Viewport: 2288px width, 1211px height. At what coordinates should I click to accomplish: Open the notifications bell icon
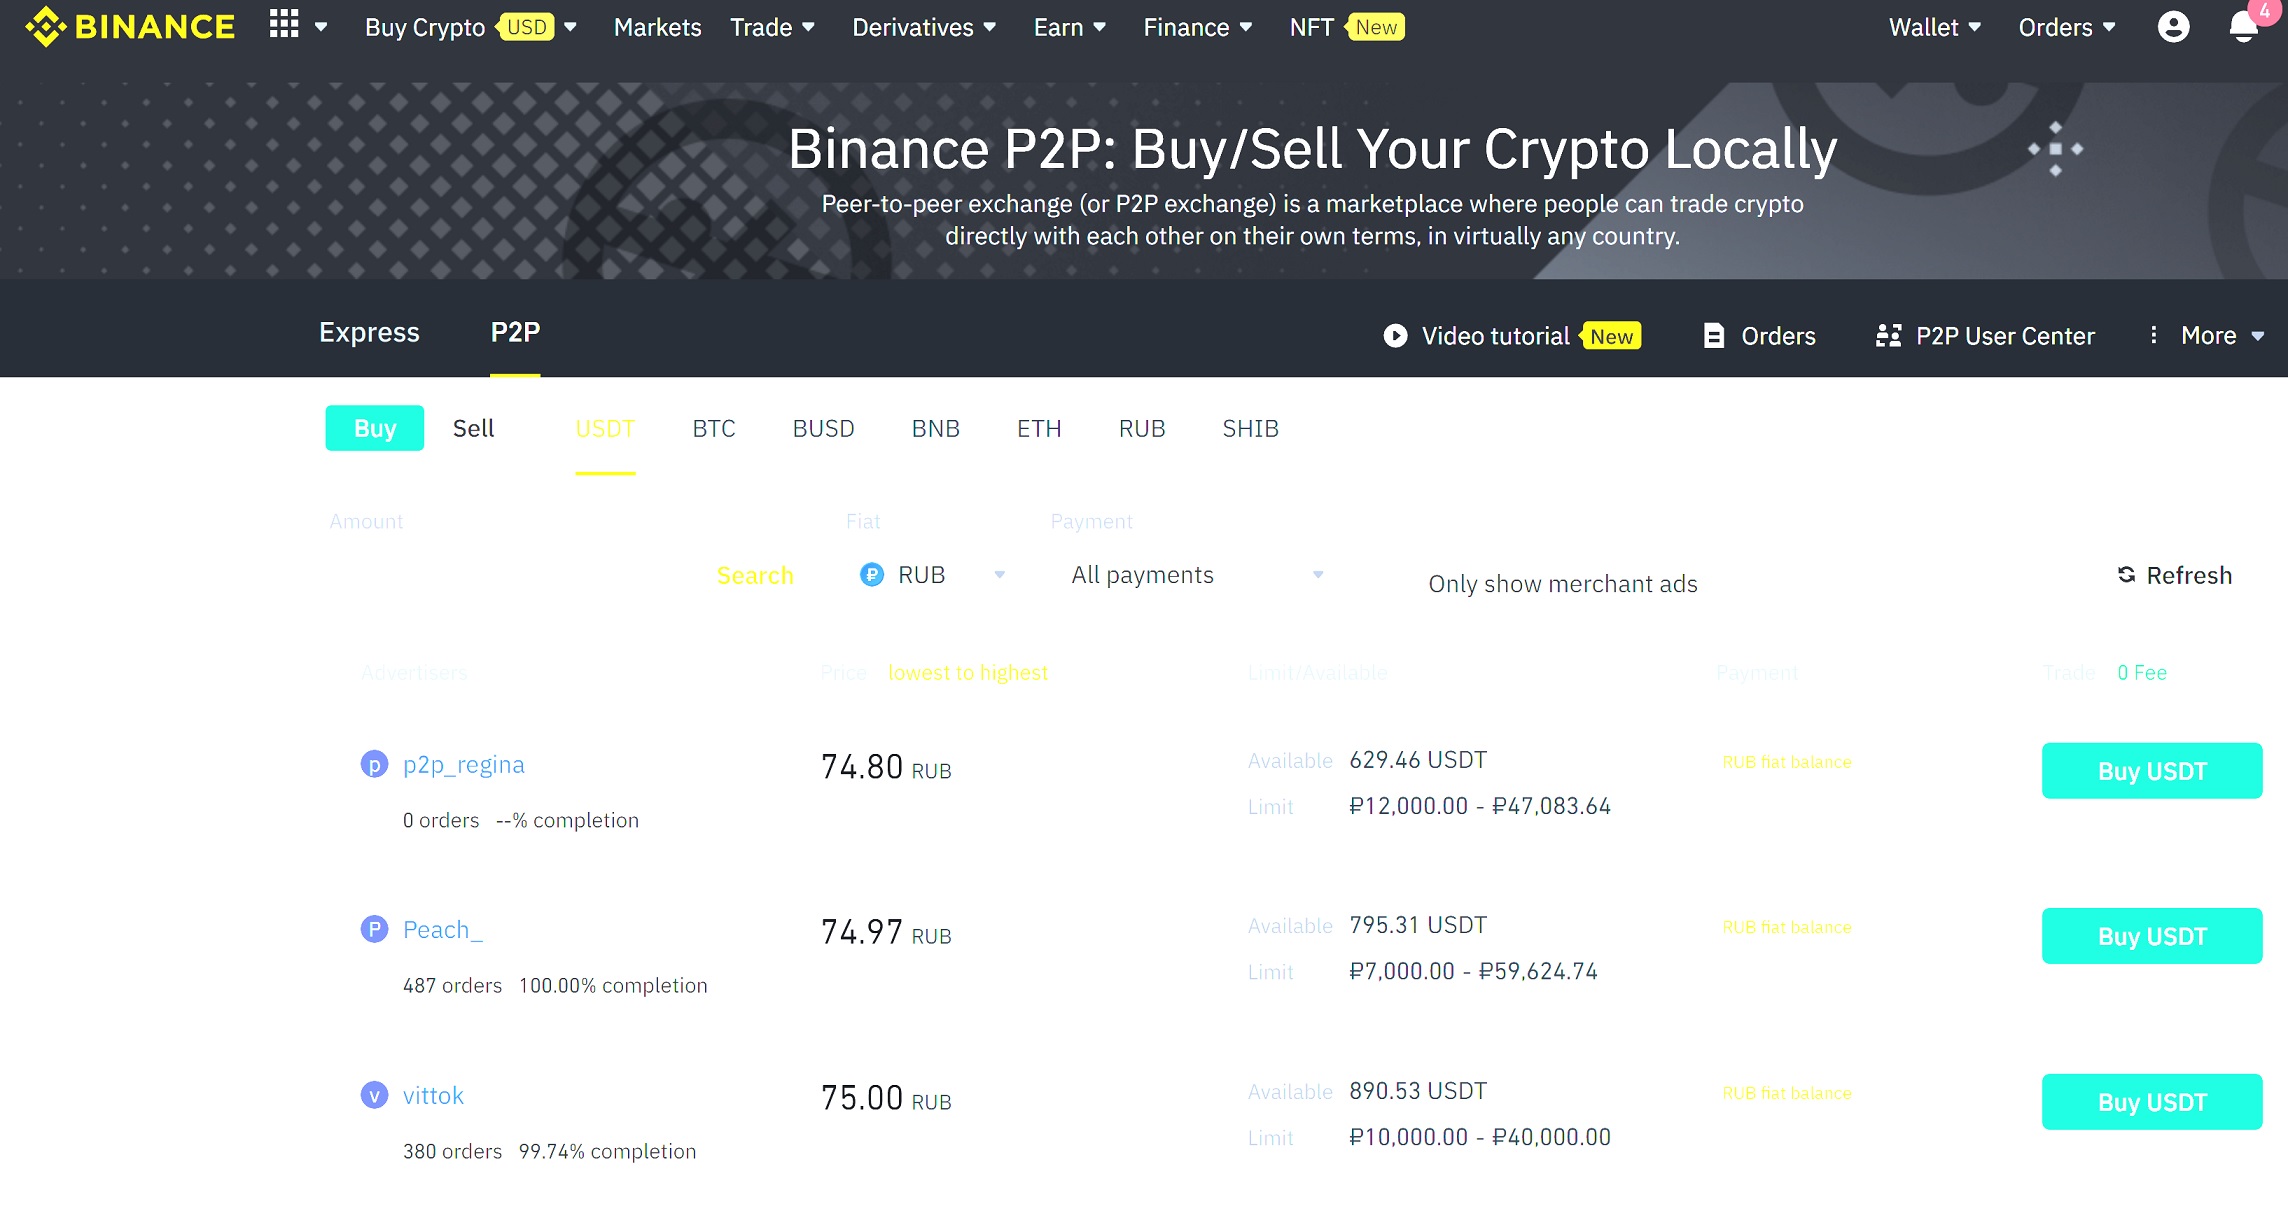(x=2243, y=27)
